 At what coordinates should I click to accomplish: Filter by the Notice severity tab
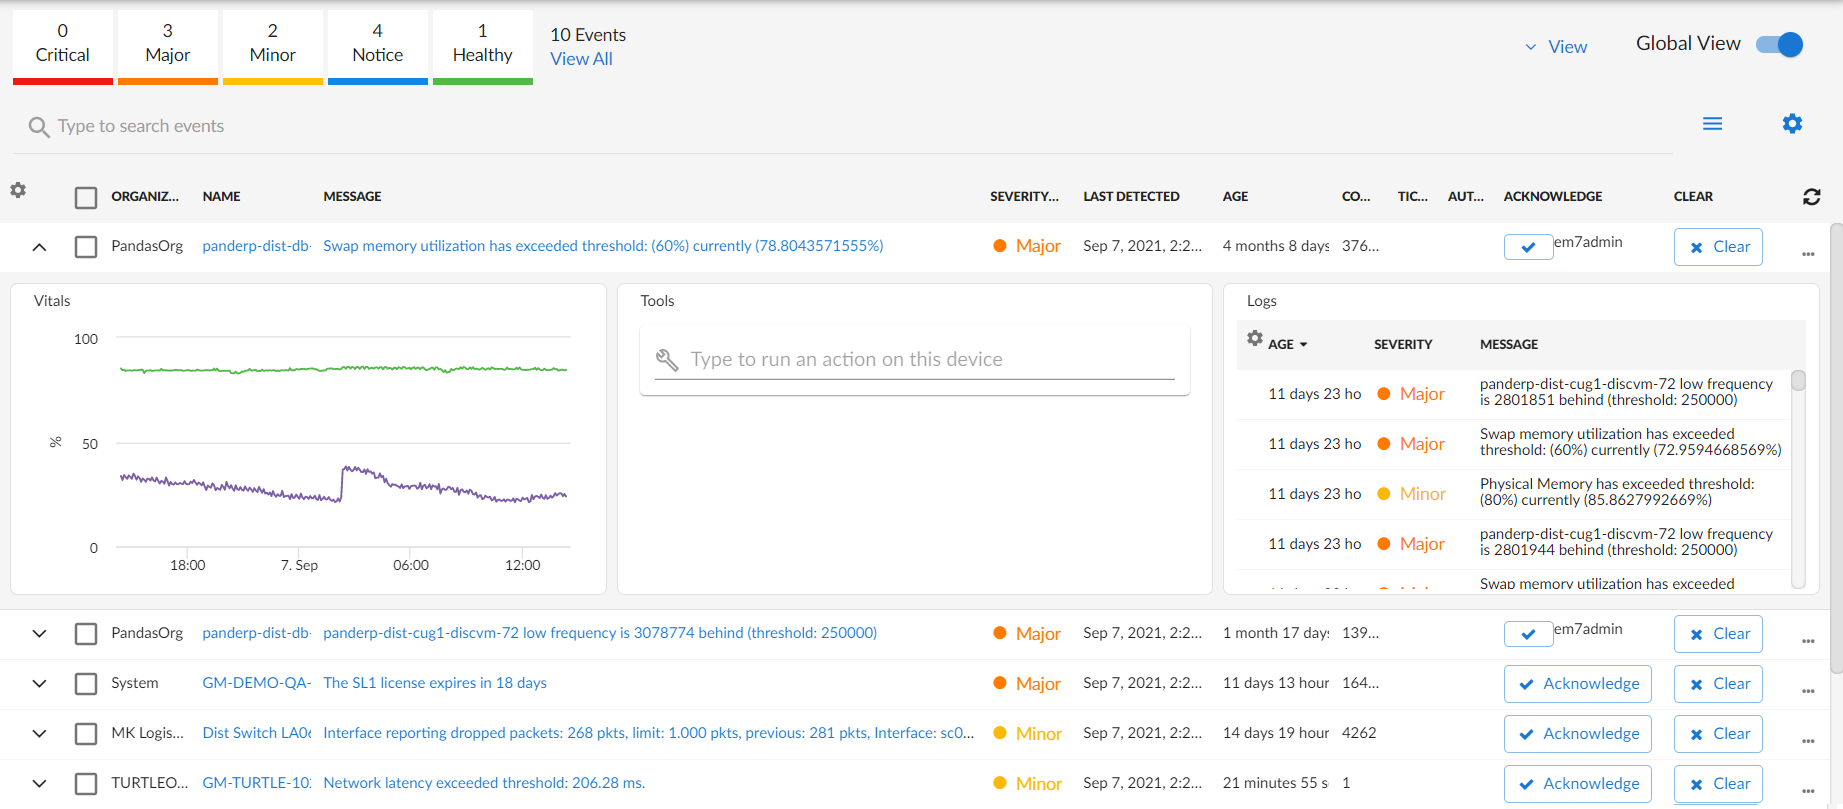pos(377,45)
